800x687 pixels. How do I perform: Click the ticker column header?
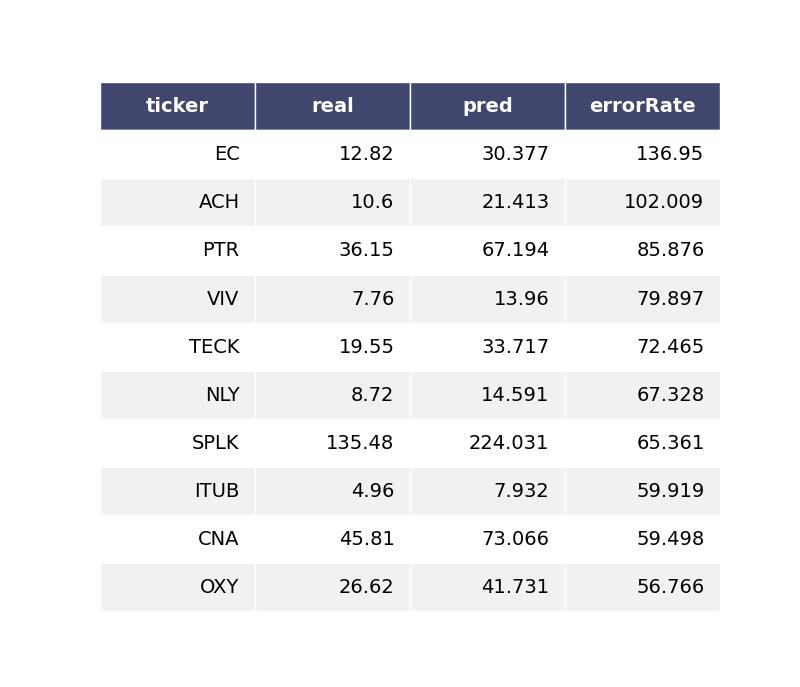point(177,106)
